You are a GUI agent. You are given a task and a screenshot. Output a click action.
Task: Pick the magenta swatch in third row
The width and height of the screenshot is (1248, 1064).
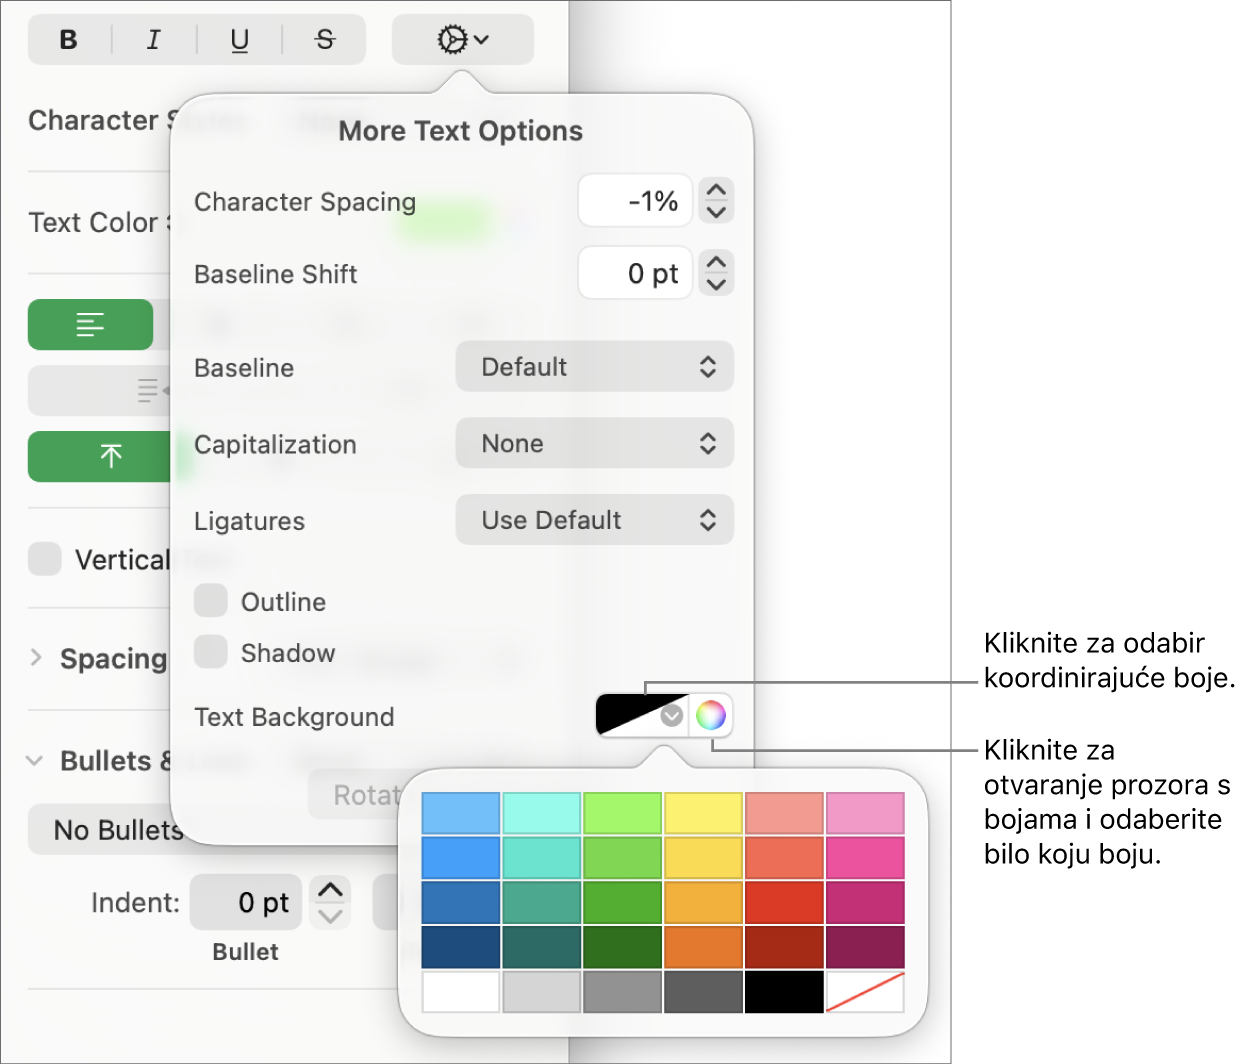click(866, 902)
